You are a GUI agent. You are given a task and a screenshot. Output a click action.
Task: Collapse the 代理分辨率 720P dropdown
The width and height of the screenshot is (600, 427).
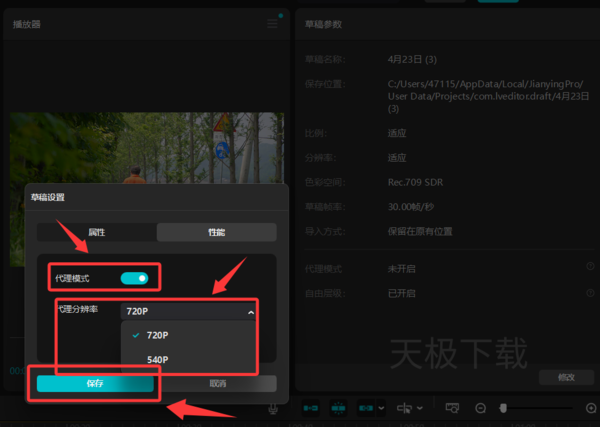tap(188, 311)
